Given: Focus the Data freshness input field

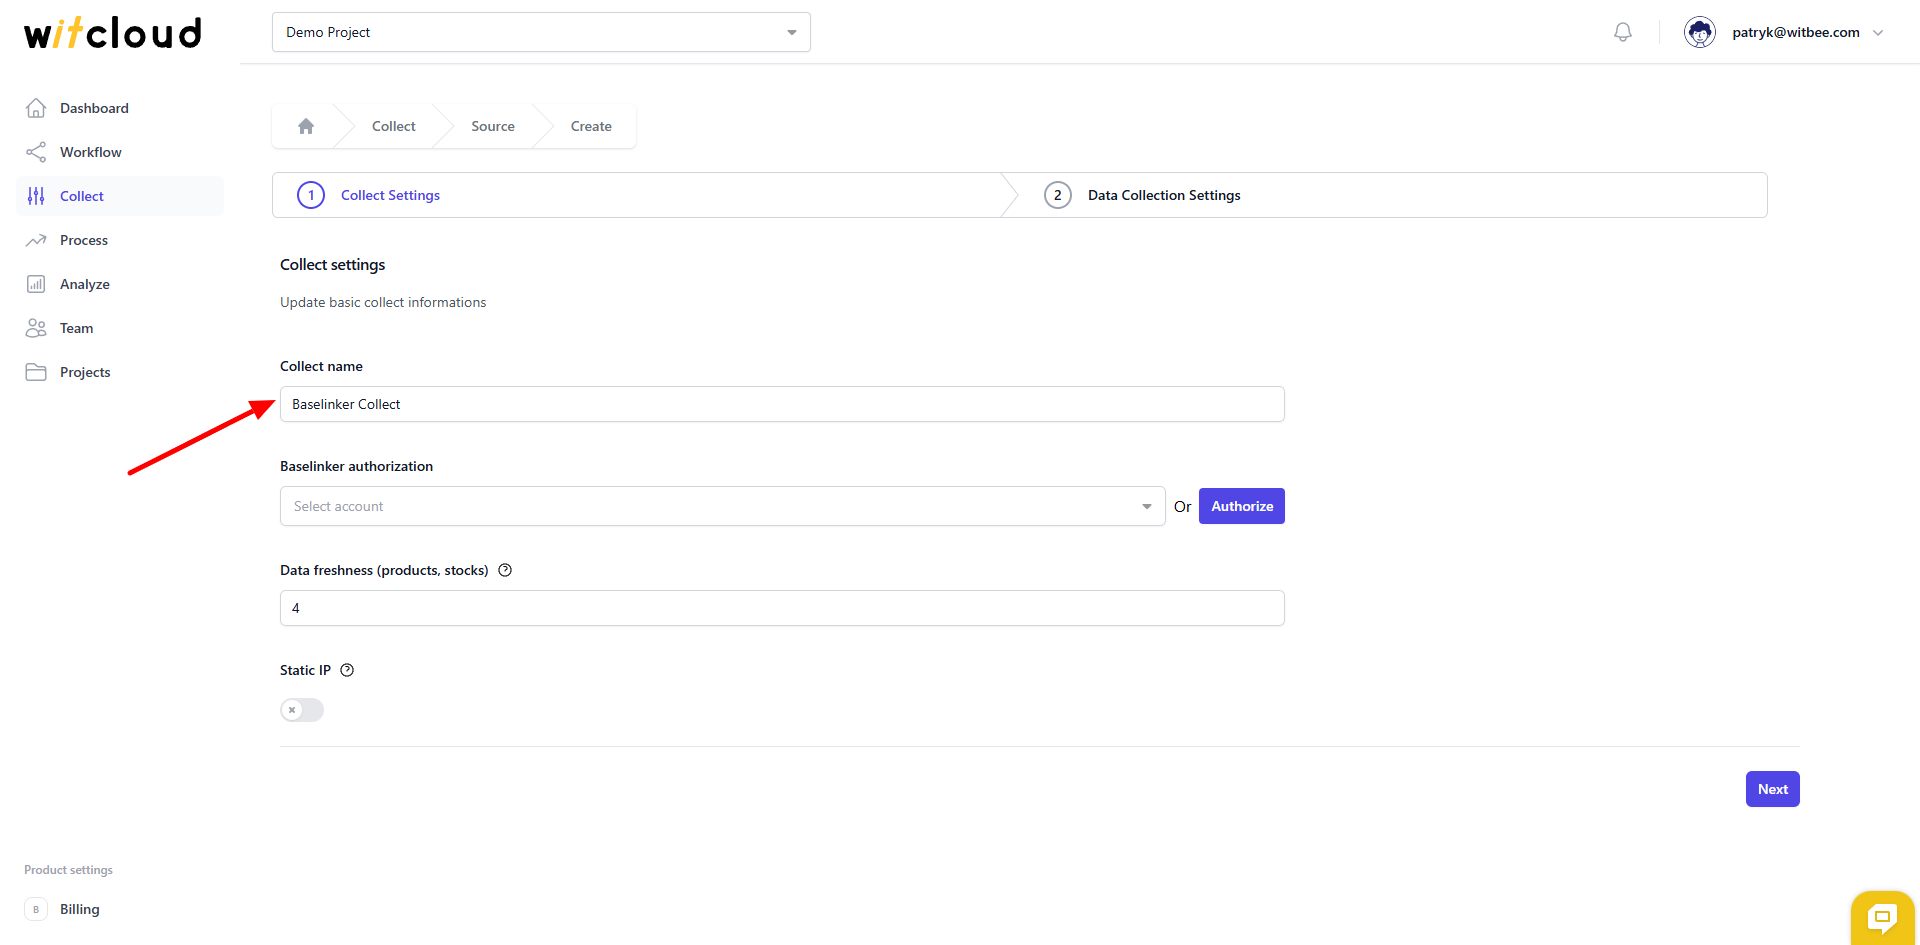Looking at the screenshot, I should coord(782,608).
